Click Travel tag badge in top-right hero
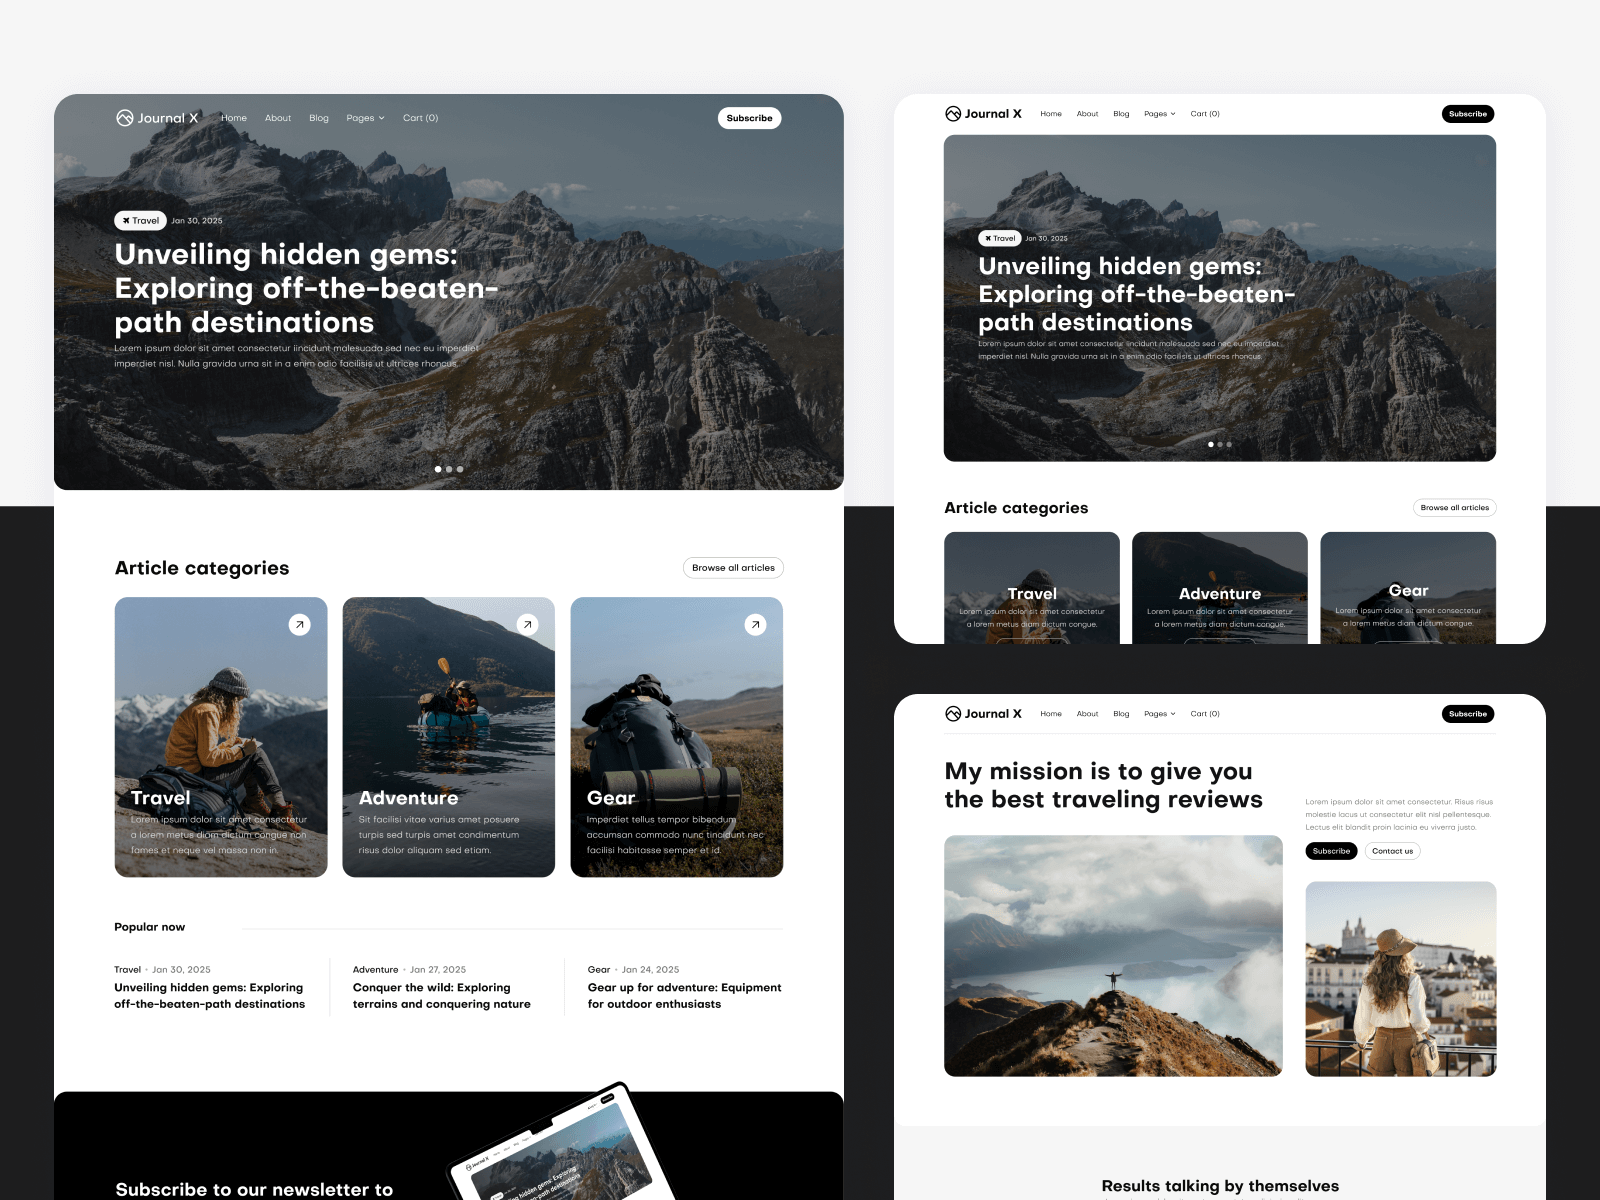This screenshot has width=1600, height=1200. pyautogui.click(x=1000, y=238)
